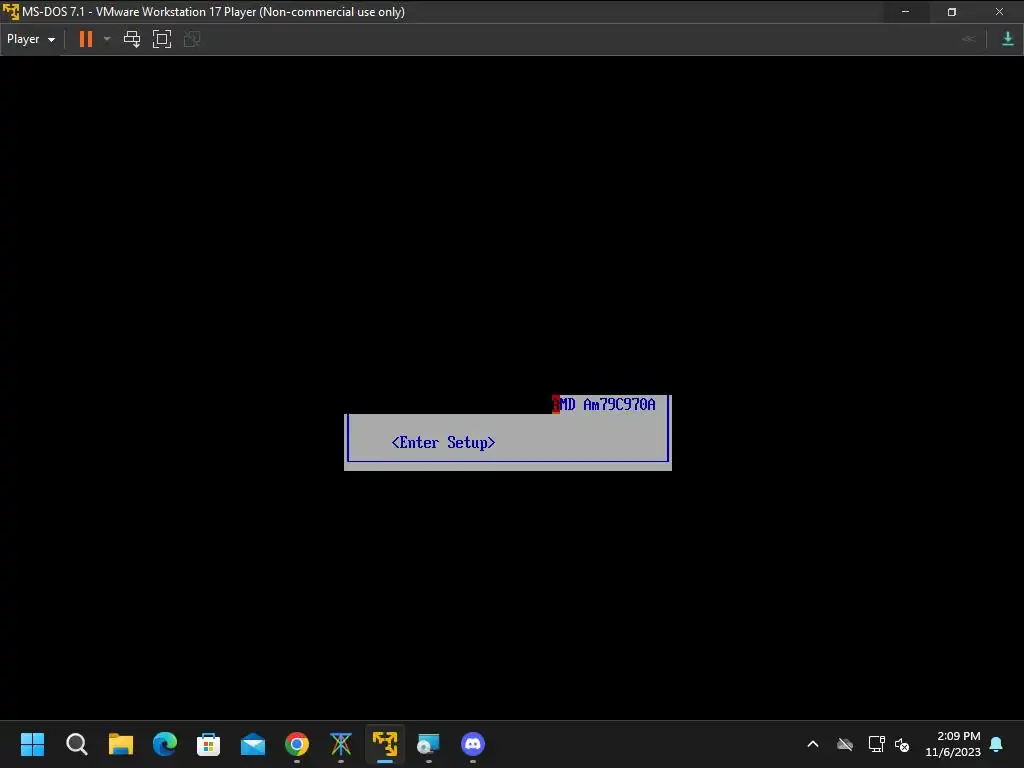
Task: Open Microsoft Store from the taskbar
Action: tap(208, 744)
